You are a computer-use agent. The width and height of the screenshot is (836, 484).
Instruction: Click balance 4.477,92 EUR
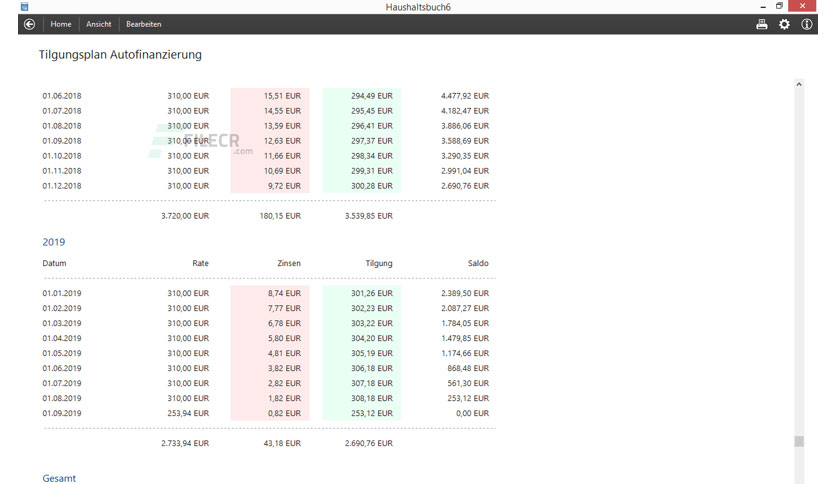tap(464, 96)
